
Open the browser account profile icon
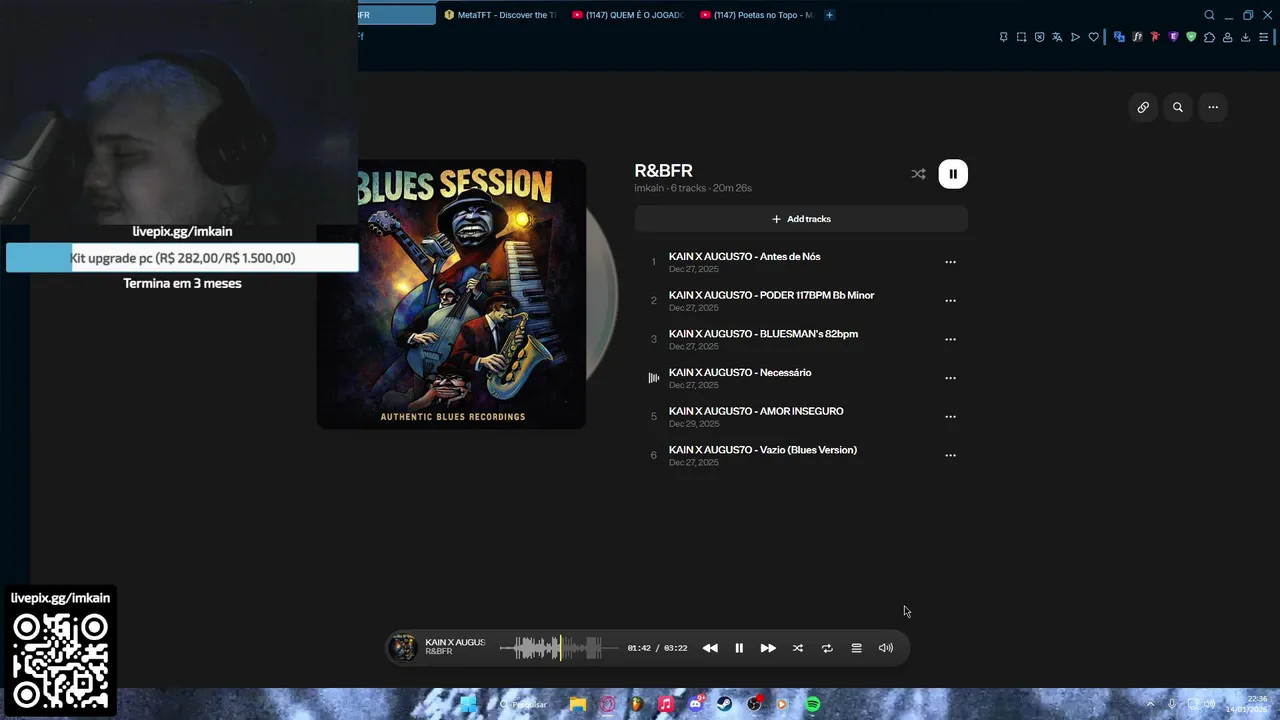(x=1227, y=37)
